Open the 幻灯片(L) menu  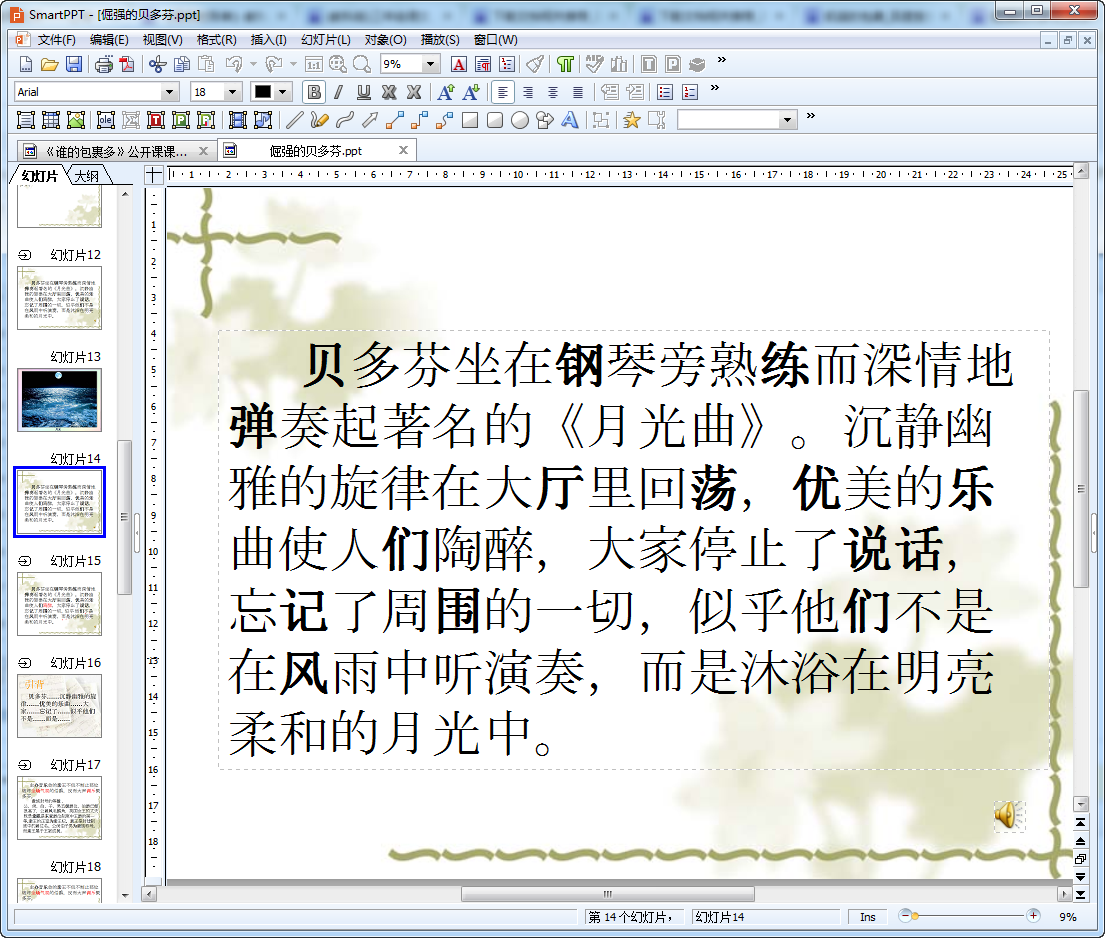(326, 40)
